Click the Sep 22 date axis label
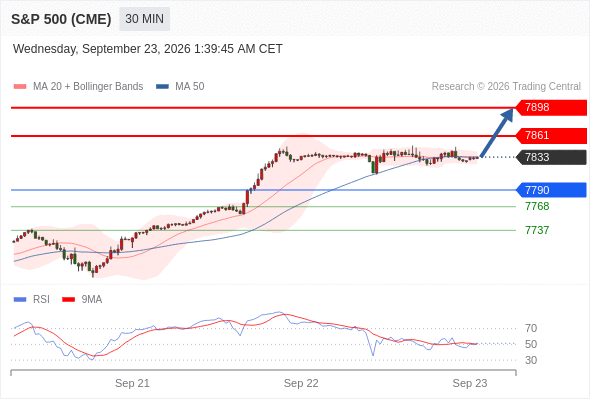The height and width of the screenshot is (400, 590). tap(301, 383)
